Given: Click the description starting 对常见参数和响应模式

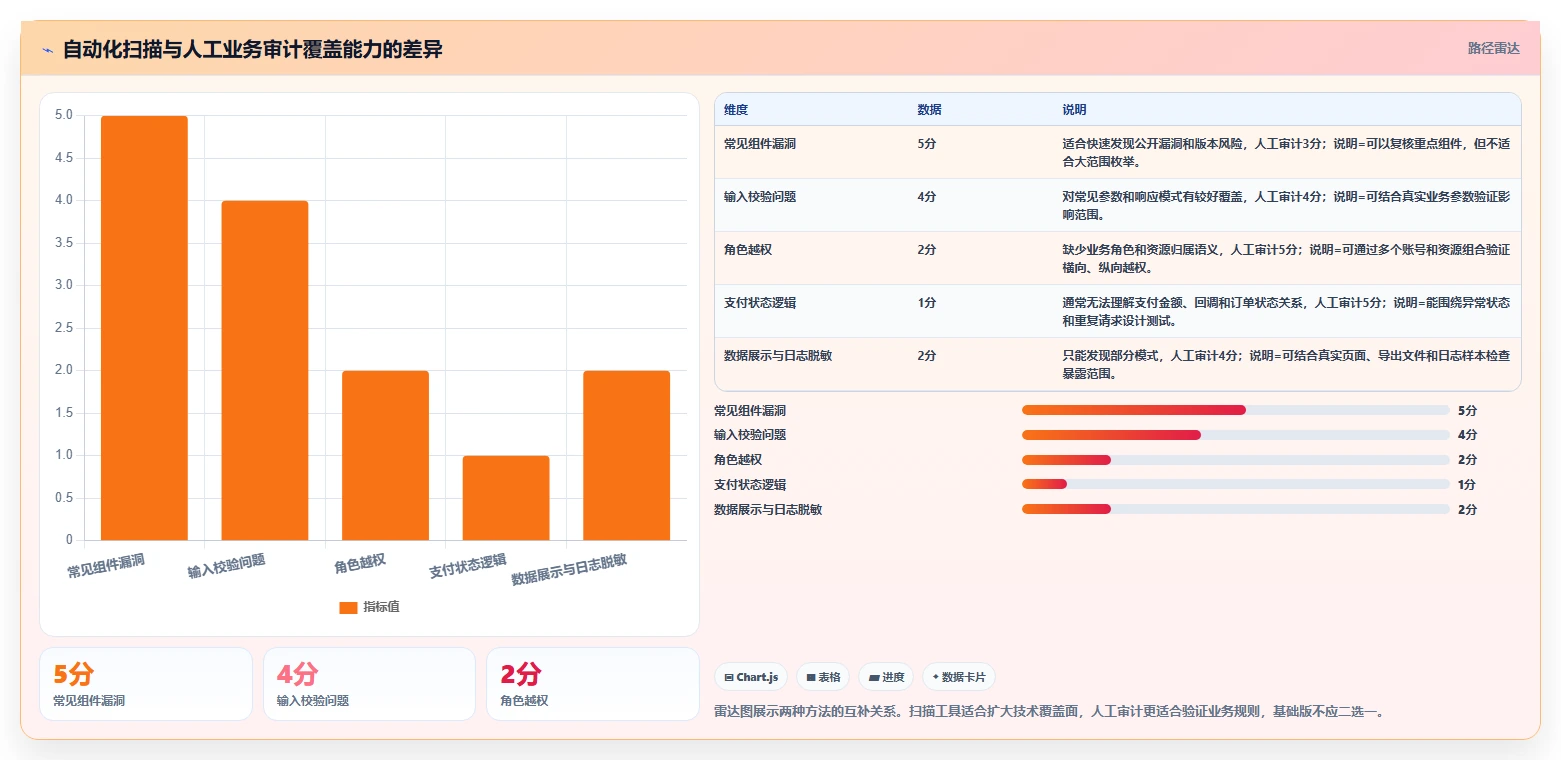Looking at the screenshot, I should click(x=1286, y=205).
